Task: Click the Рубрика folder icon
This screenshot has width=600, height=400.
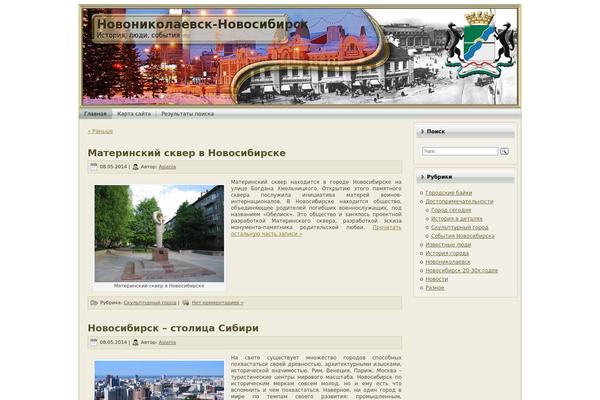Action: pos(93,302)
